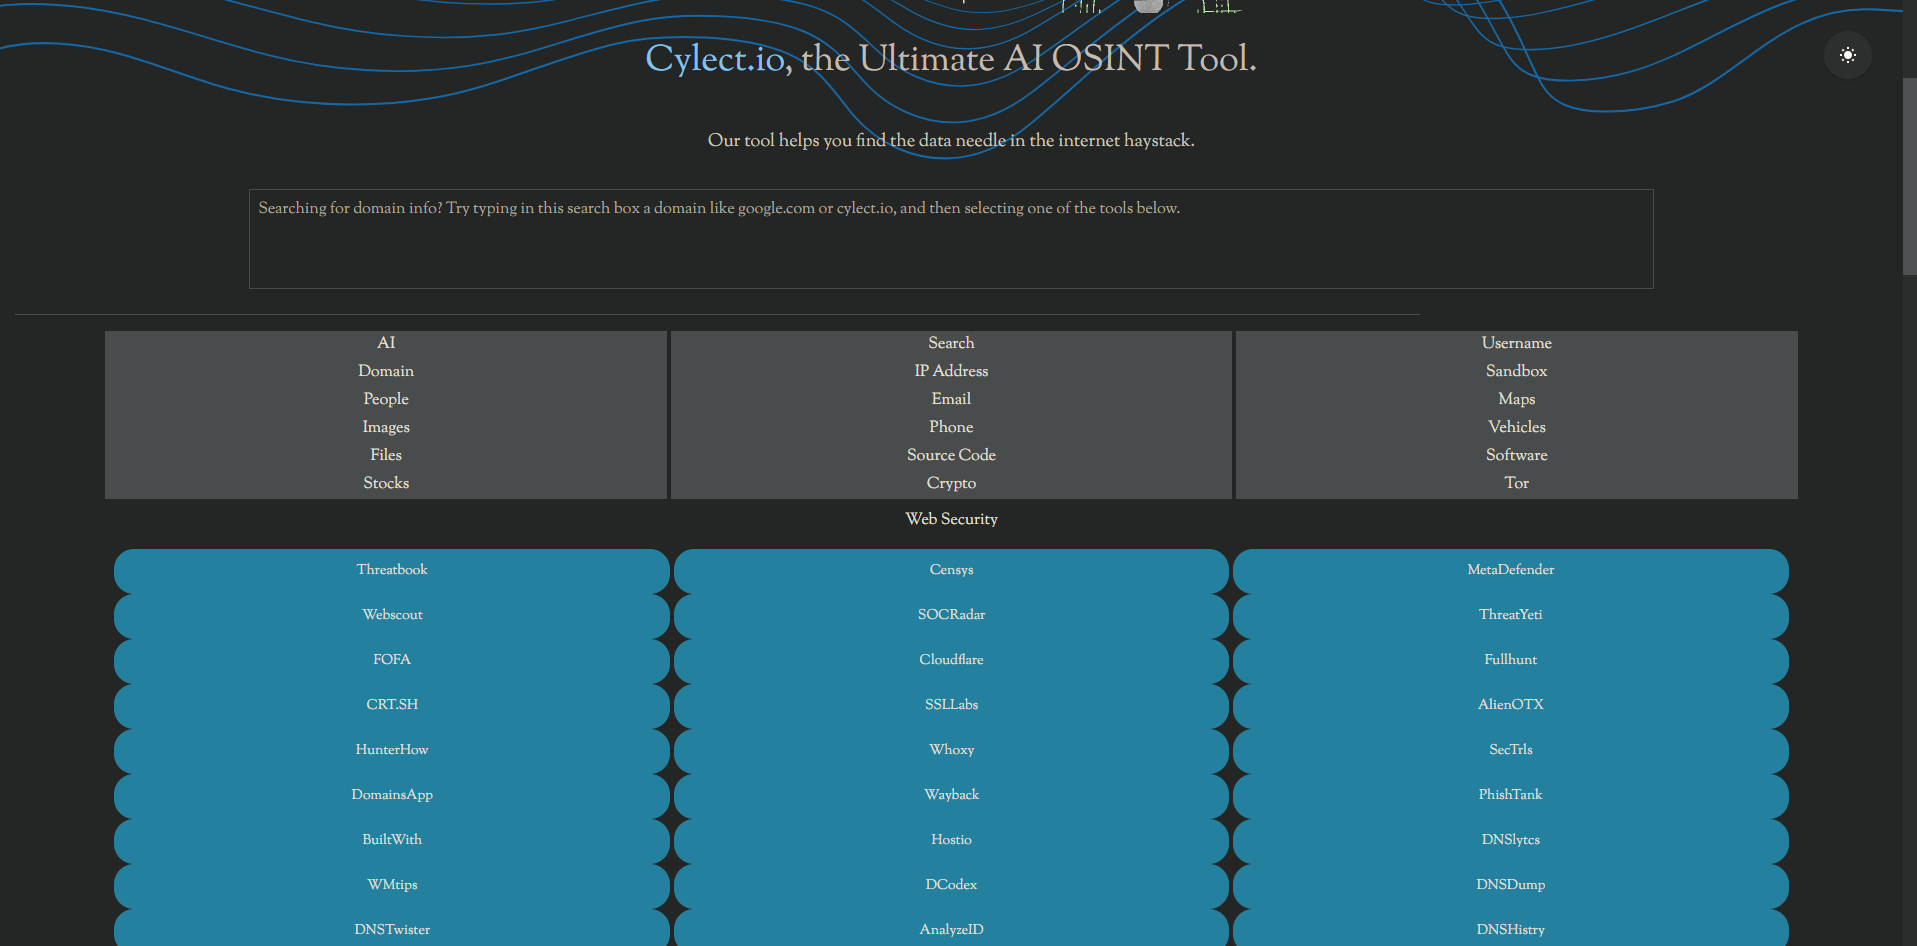Select the IP Address category
This screenshot has height=946, width=1917.
pyautogui.click(x=951, y=371)
